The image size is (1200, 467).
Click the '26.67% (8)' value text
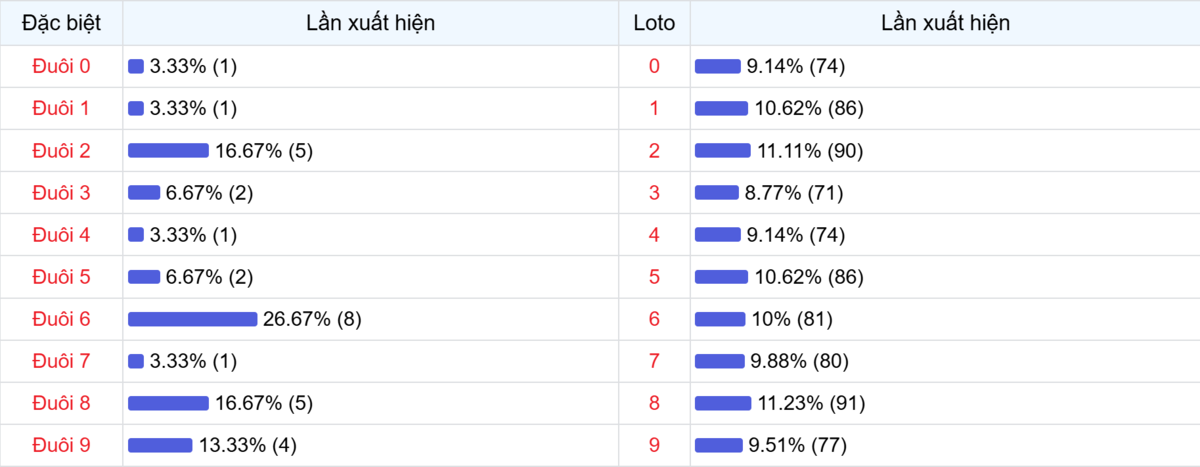[x=312, y=319]
